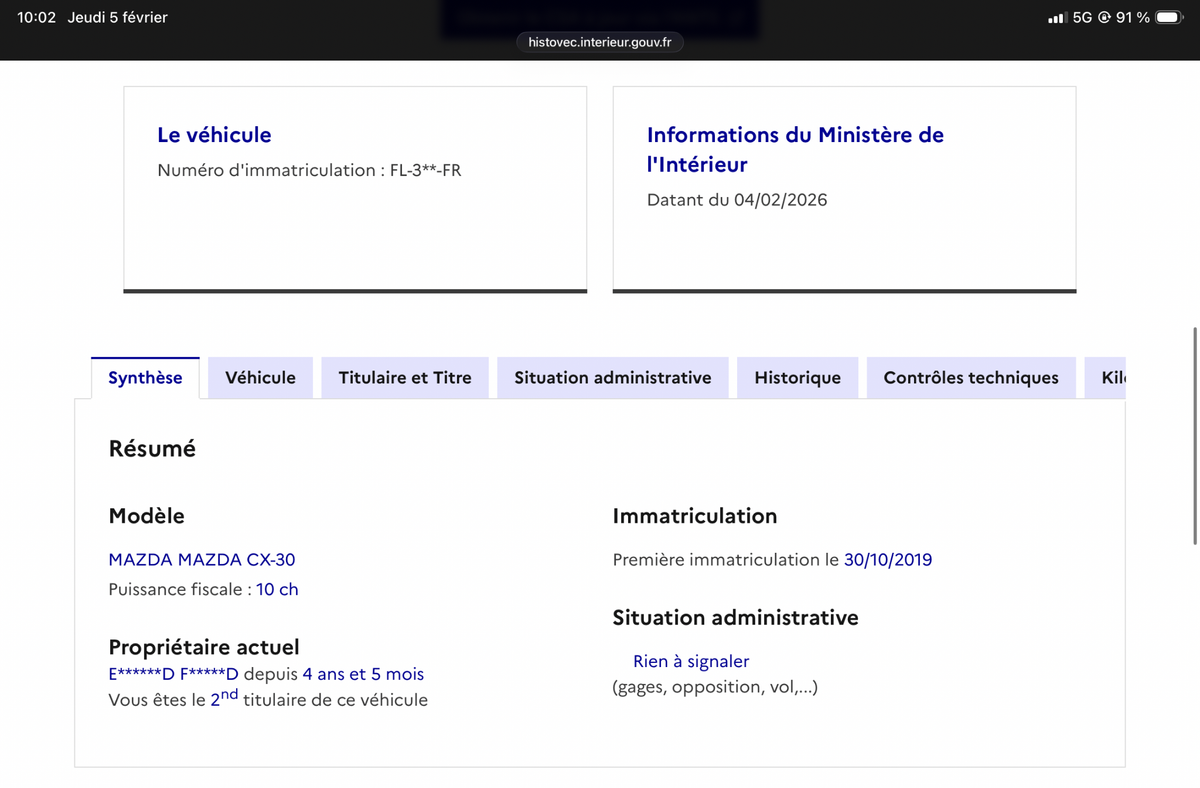Click the "Rien à signaler" status
This screenshot has height=788, width=1200.
690,661
